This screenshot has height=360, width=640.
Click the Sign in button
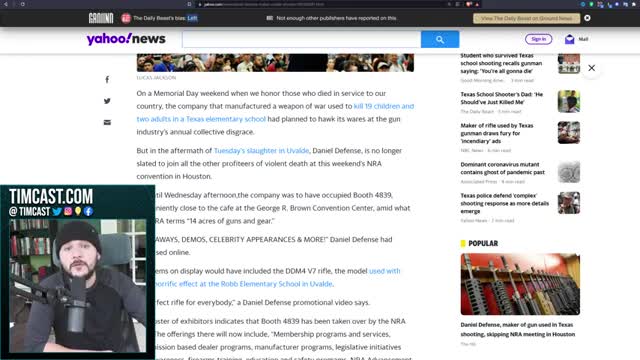pyautogui.click(x=538, y=39)
